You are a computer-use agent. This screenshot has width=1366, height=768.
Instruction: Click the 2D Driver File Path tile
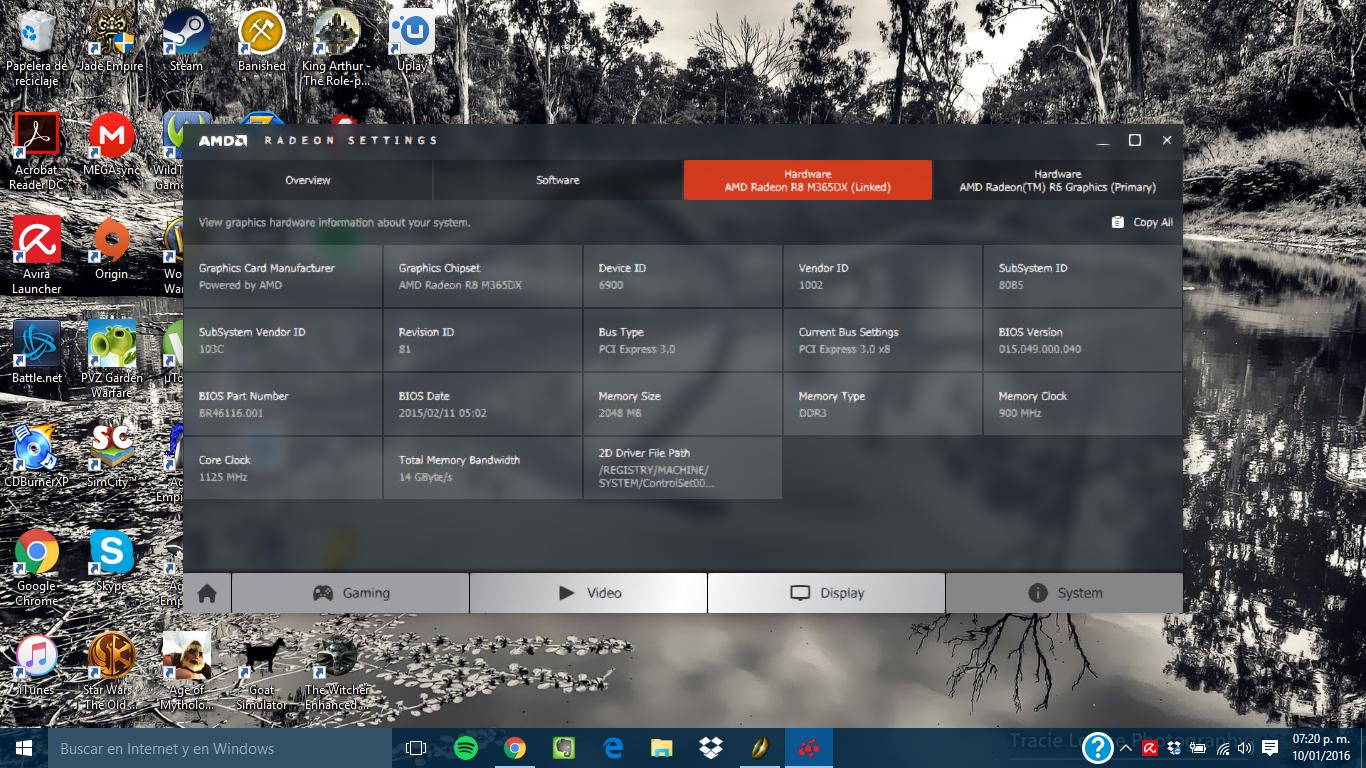click(x=682, y=468)
